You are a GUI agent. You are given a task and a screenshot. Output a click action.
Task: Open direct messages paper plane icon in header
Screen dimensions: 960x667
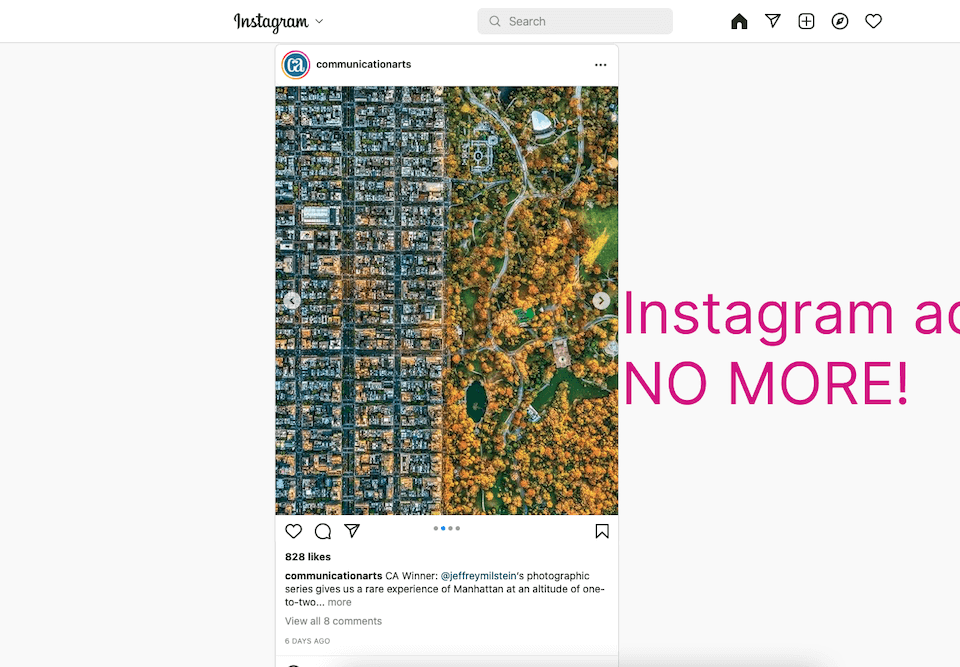pos(773,21)
